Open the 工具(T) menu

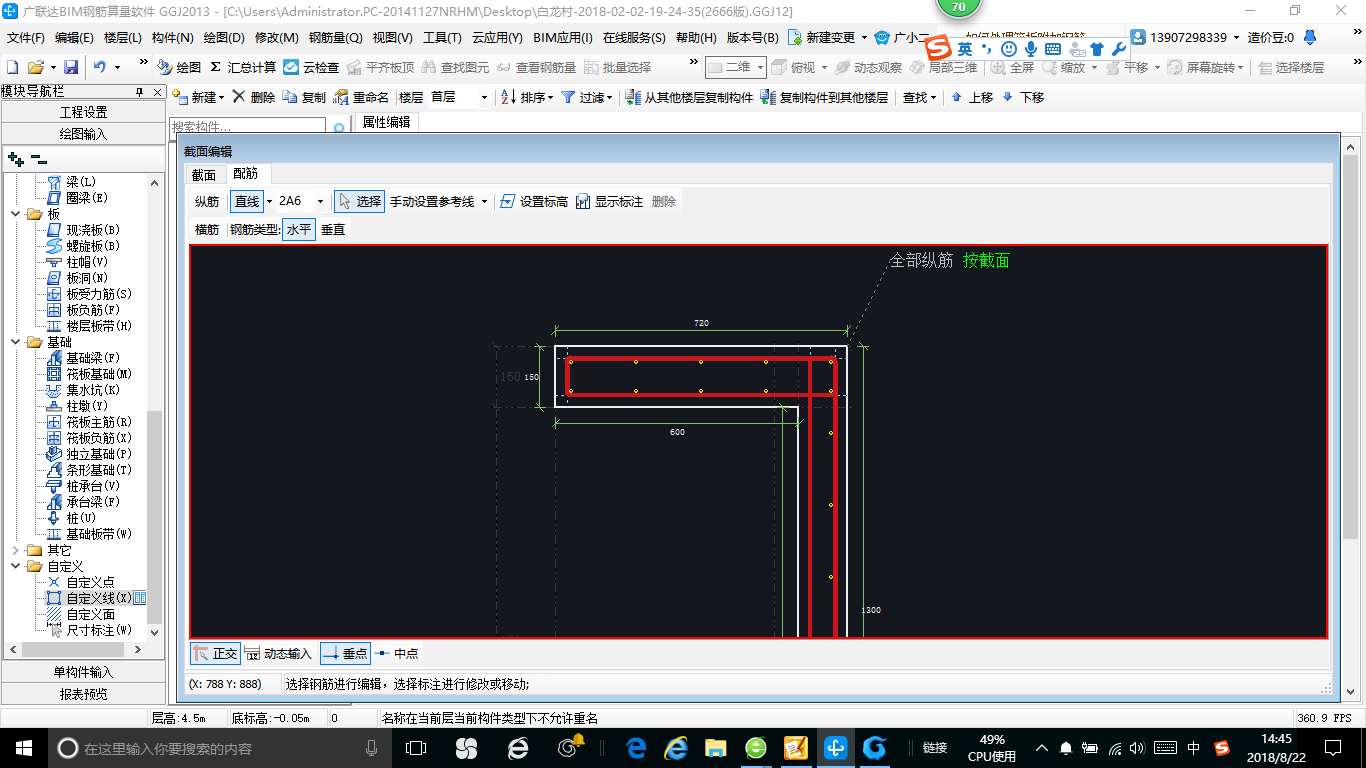tap(442, 37)
